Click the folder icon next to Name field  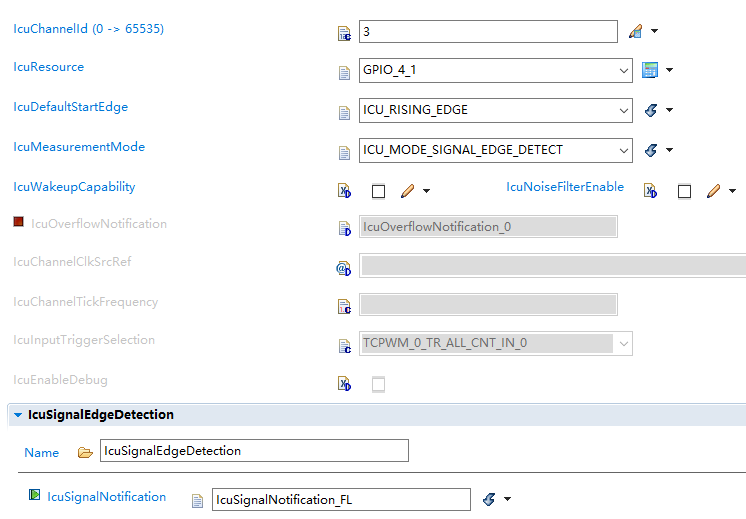coord(85,452)
